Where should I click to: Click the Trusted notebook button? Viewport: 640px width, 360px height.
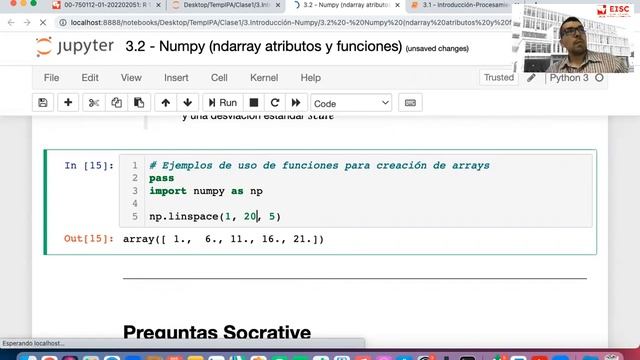click(x=499, y=78)
